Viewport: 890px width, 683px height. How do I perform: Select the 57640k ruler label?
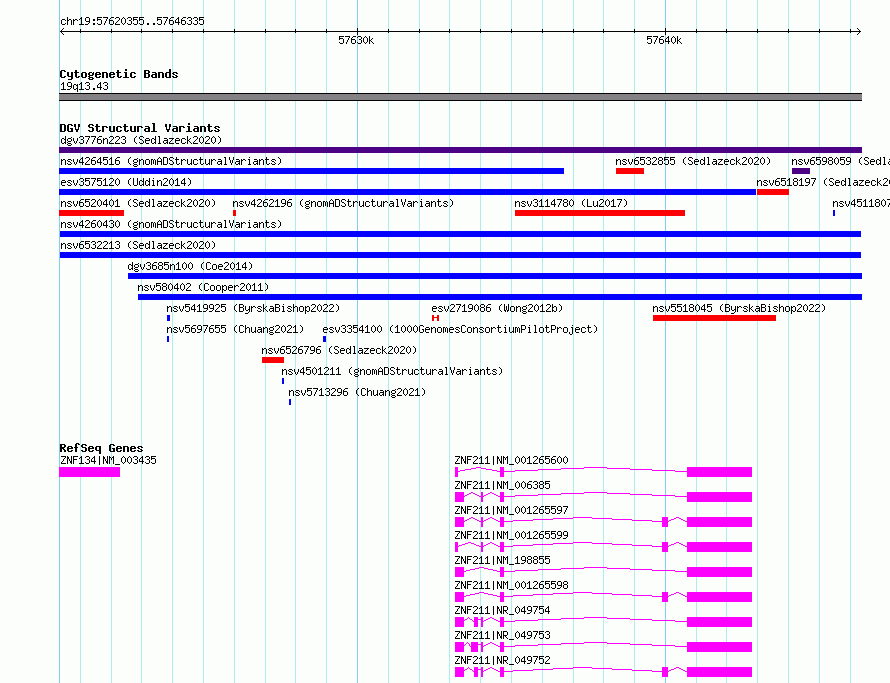point(664,40)
